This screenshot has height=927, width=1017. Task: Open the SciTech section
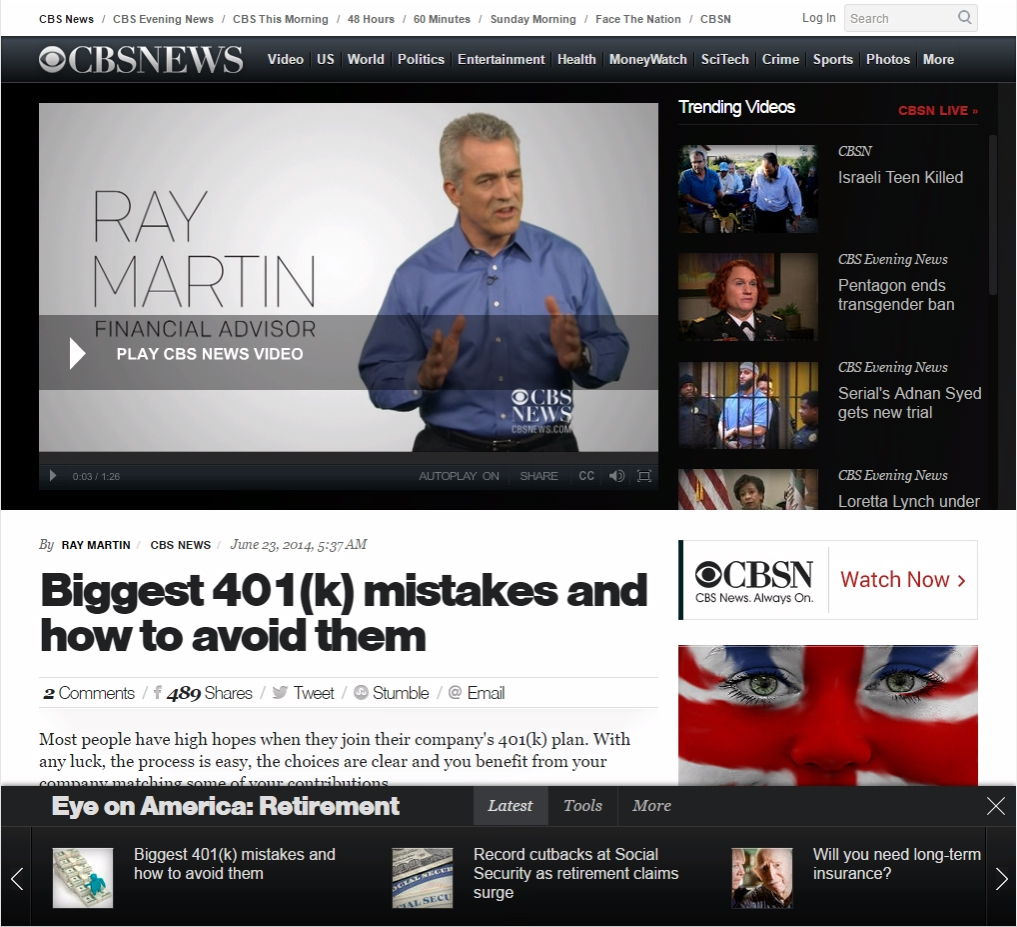[724, 59]
